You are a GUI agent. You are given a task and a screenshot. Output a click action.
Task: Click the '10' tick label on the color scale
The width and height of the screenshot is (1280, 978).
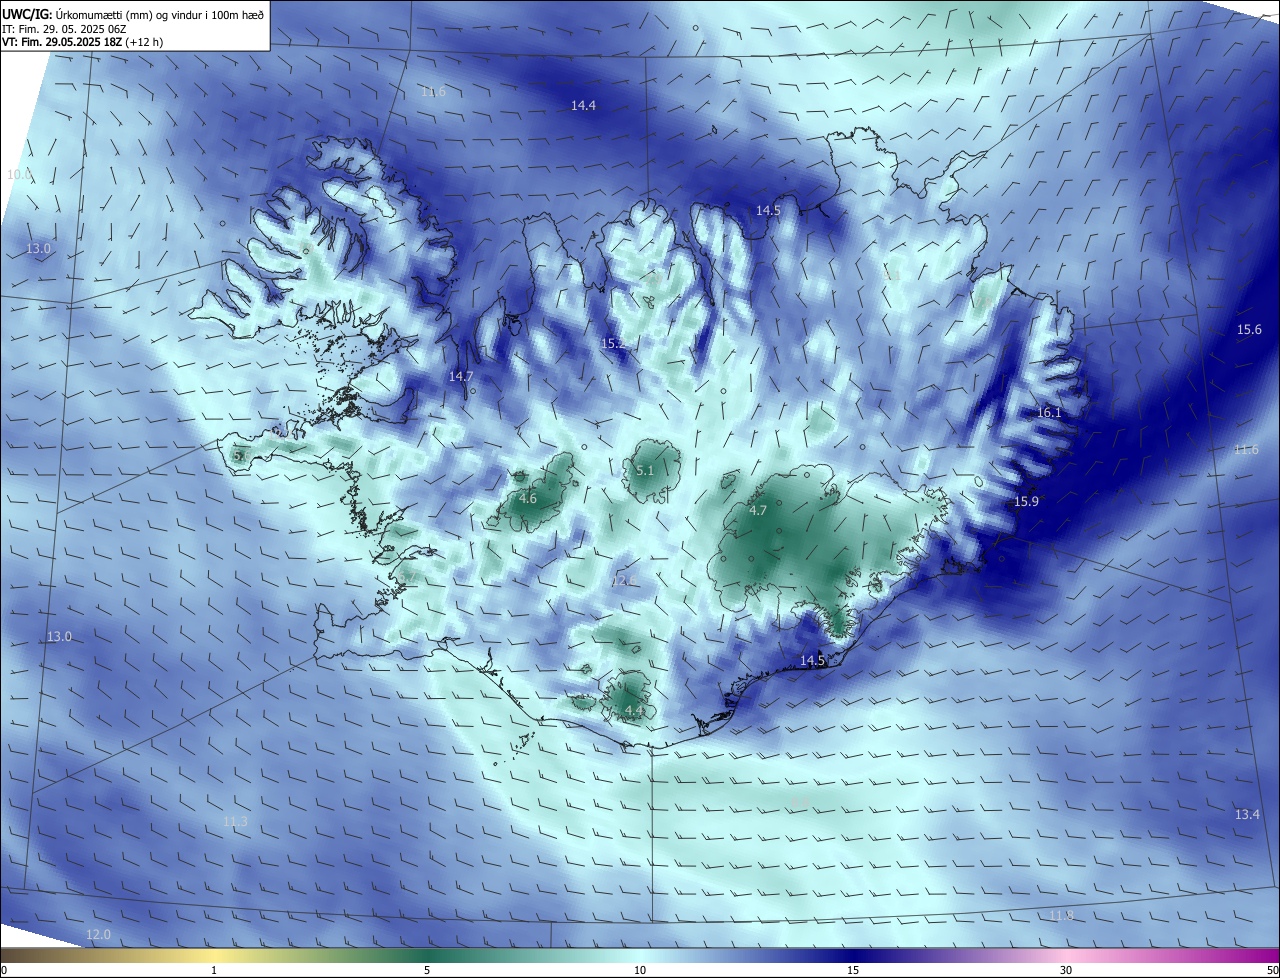click(x=640, y=970)
